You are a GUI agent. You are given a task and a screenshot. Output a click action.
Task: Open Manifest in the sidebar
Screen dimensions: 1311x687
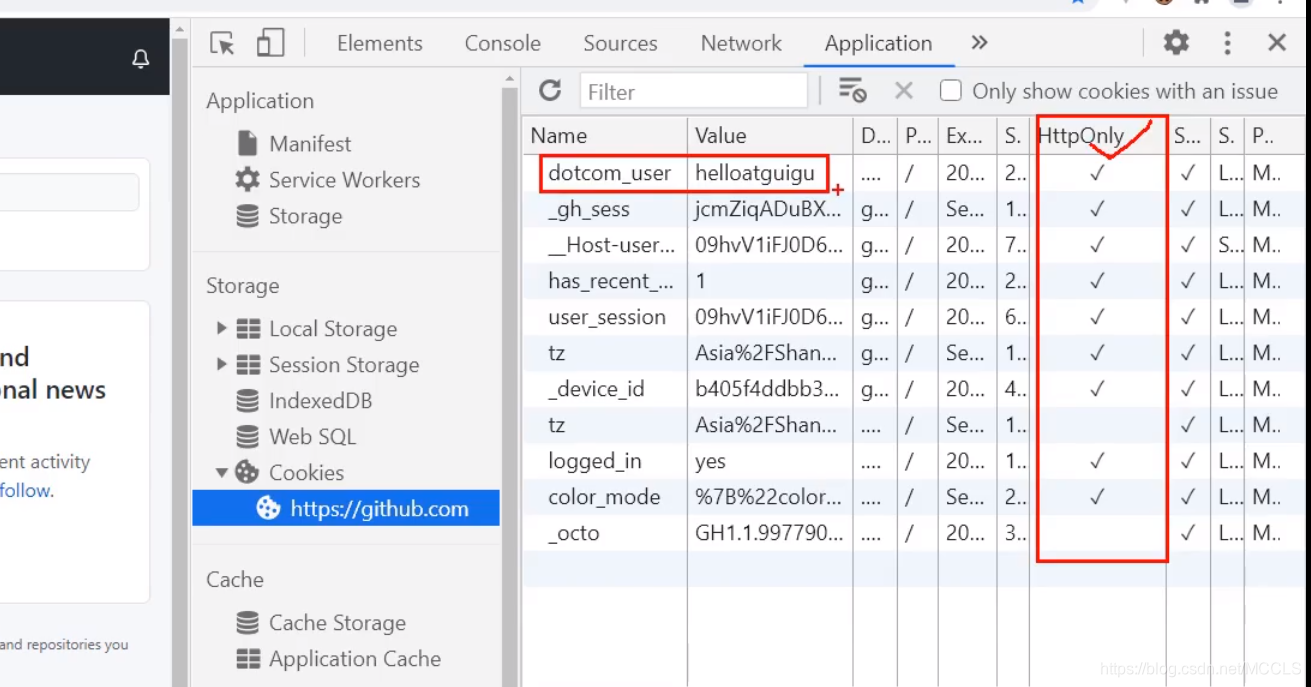coord(310,143)
